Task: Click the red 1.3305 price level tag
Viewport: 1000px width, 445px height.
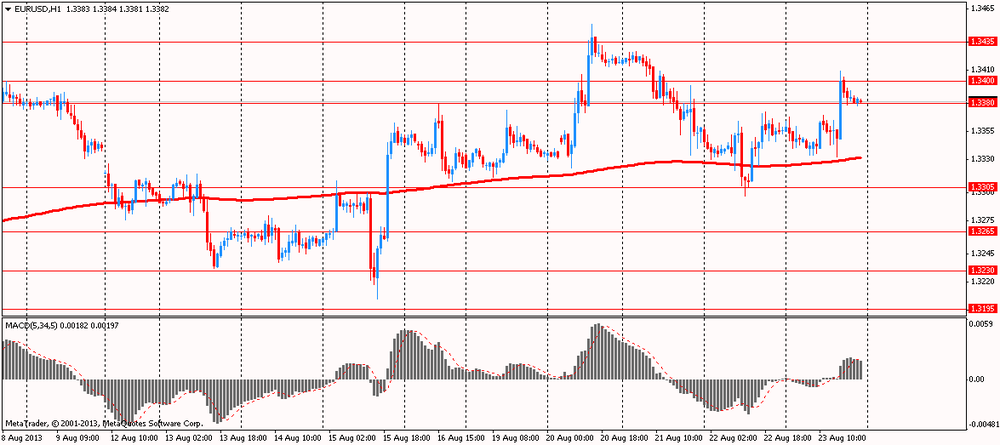Action: (x=982, y=187)
